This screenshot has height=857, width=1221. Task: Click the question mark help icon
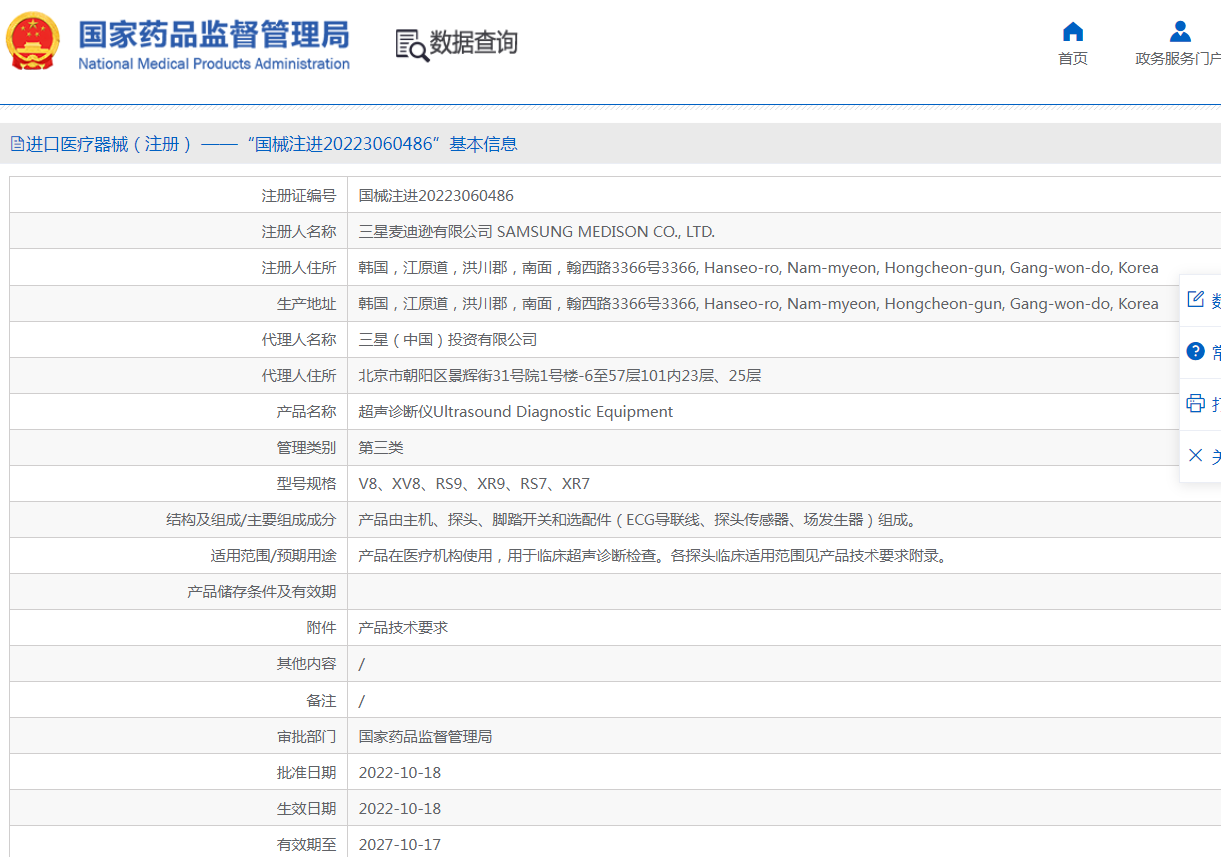click(x=1195, y=351)
